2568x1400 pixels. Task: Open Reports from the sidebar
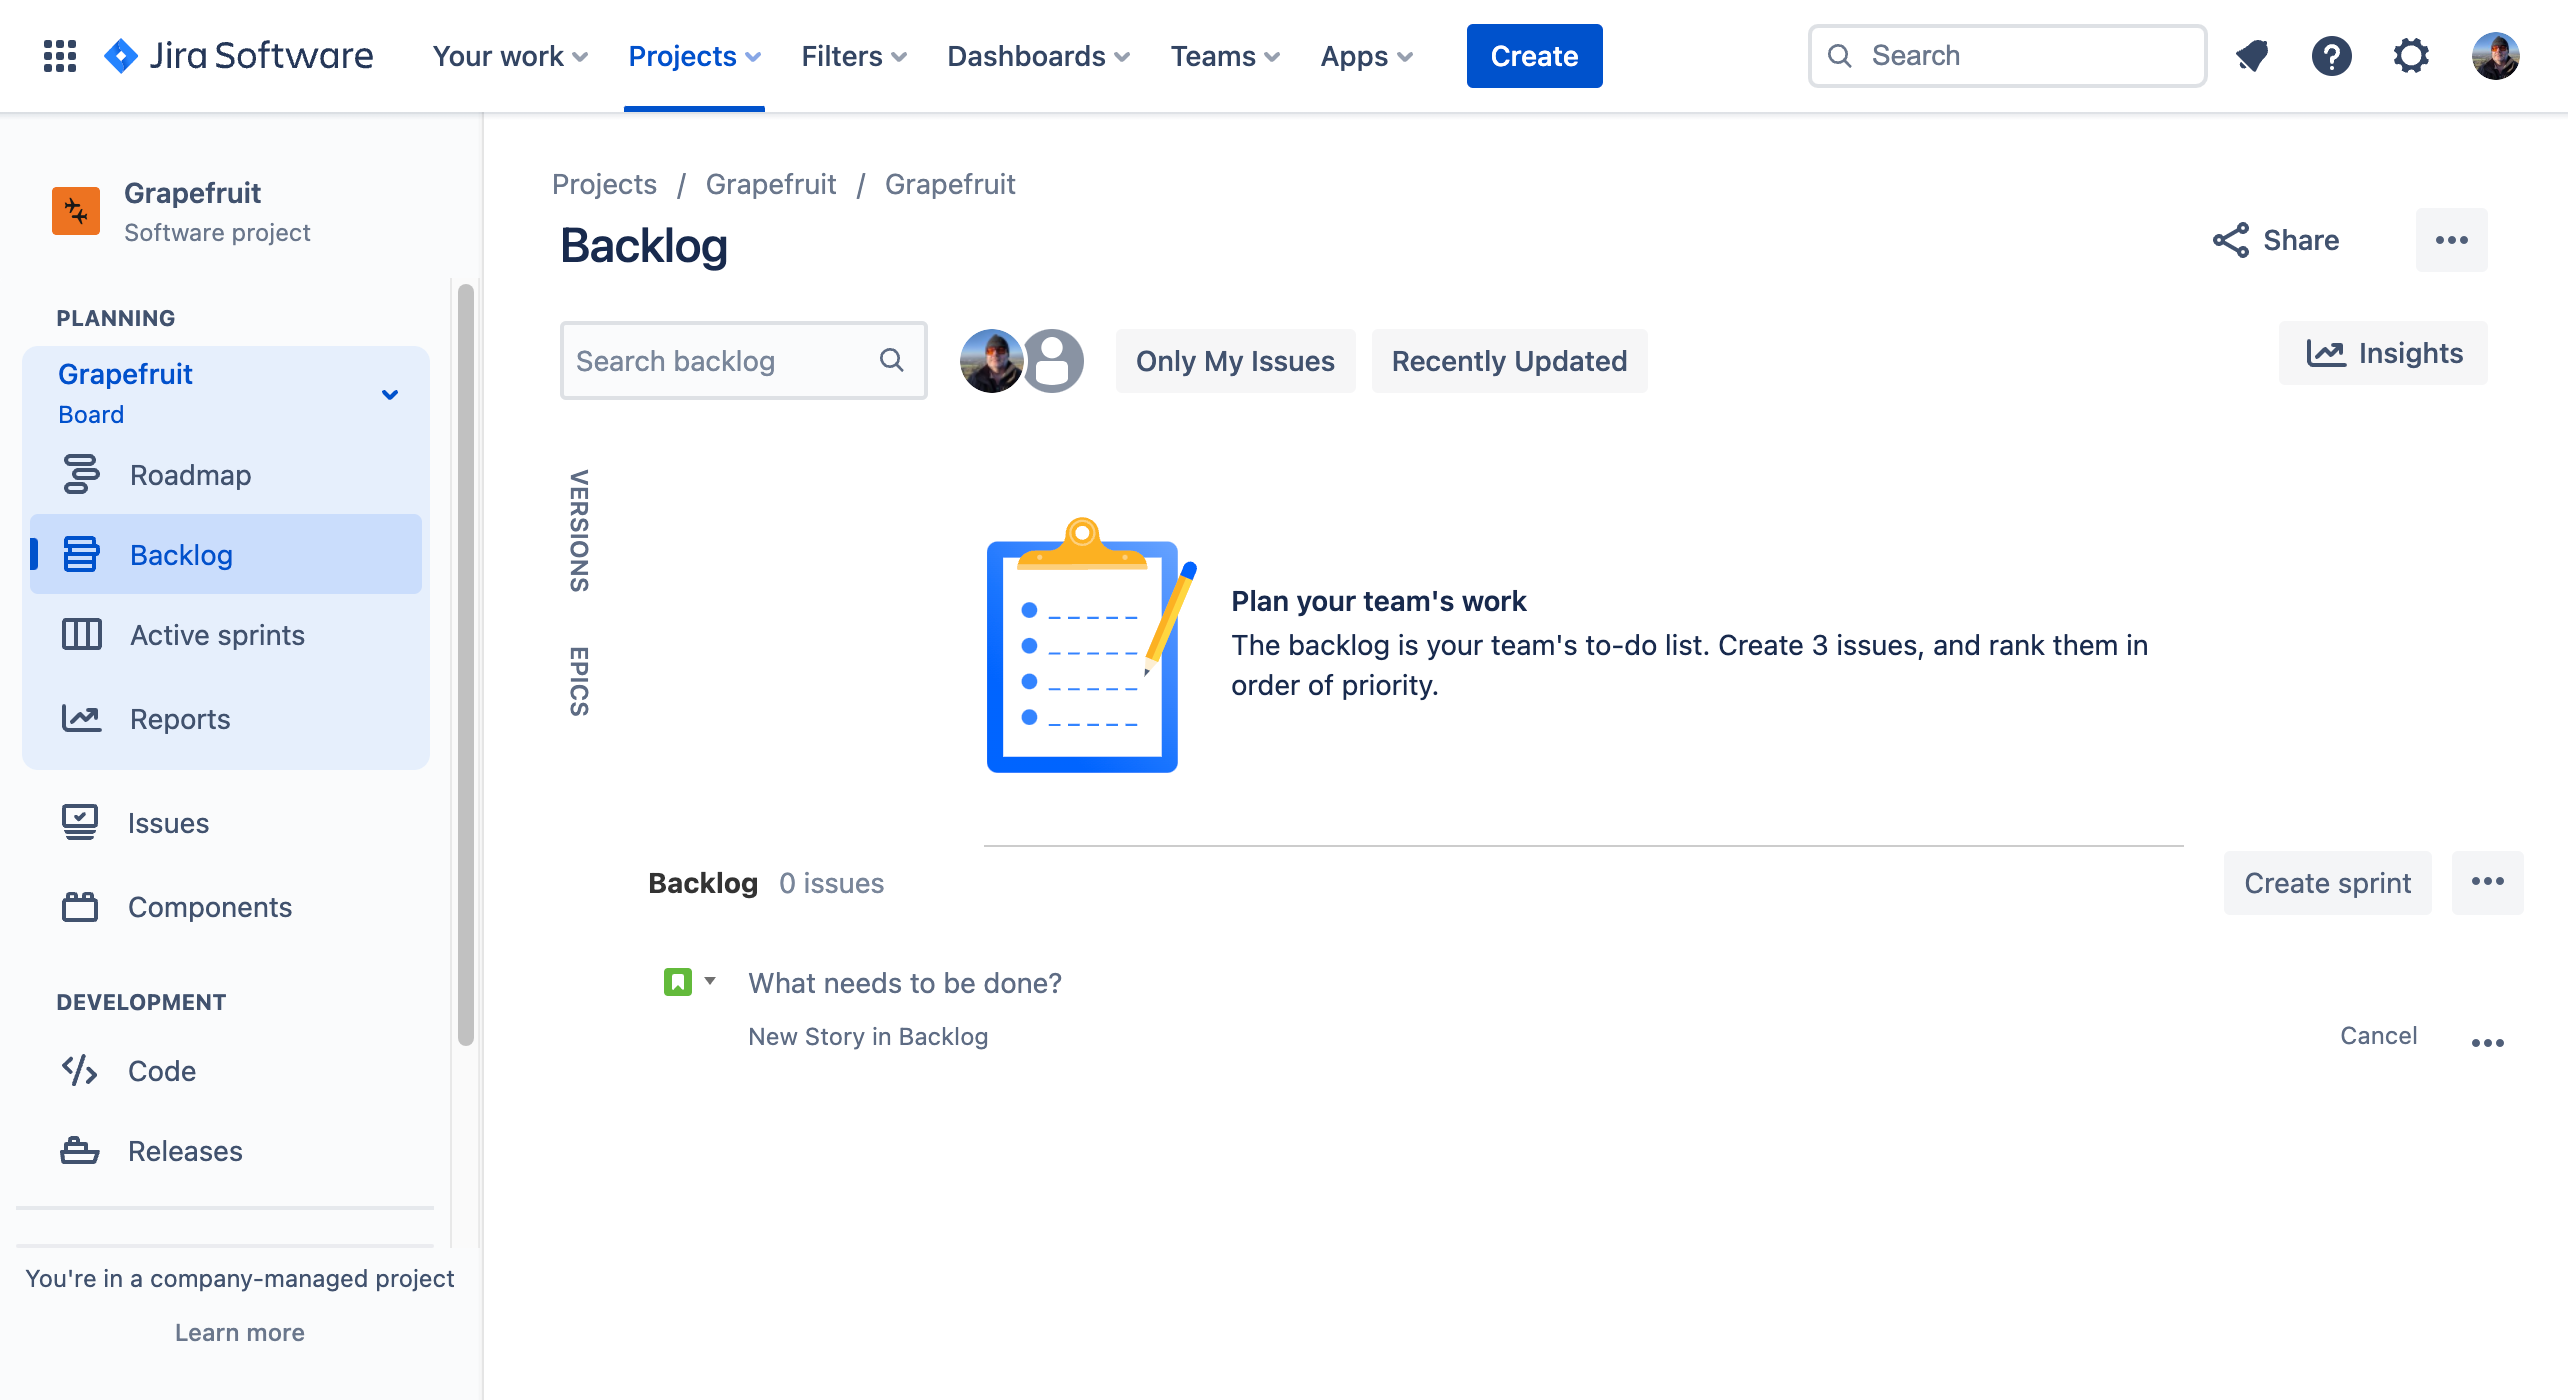coord(180,718)
